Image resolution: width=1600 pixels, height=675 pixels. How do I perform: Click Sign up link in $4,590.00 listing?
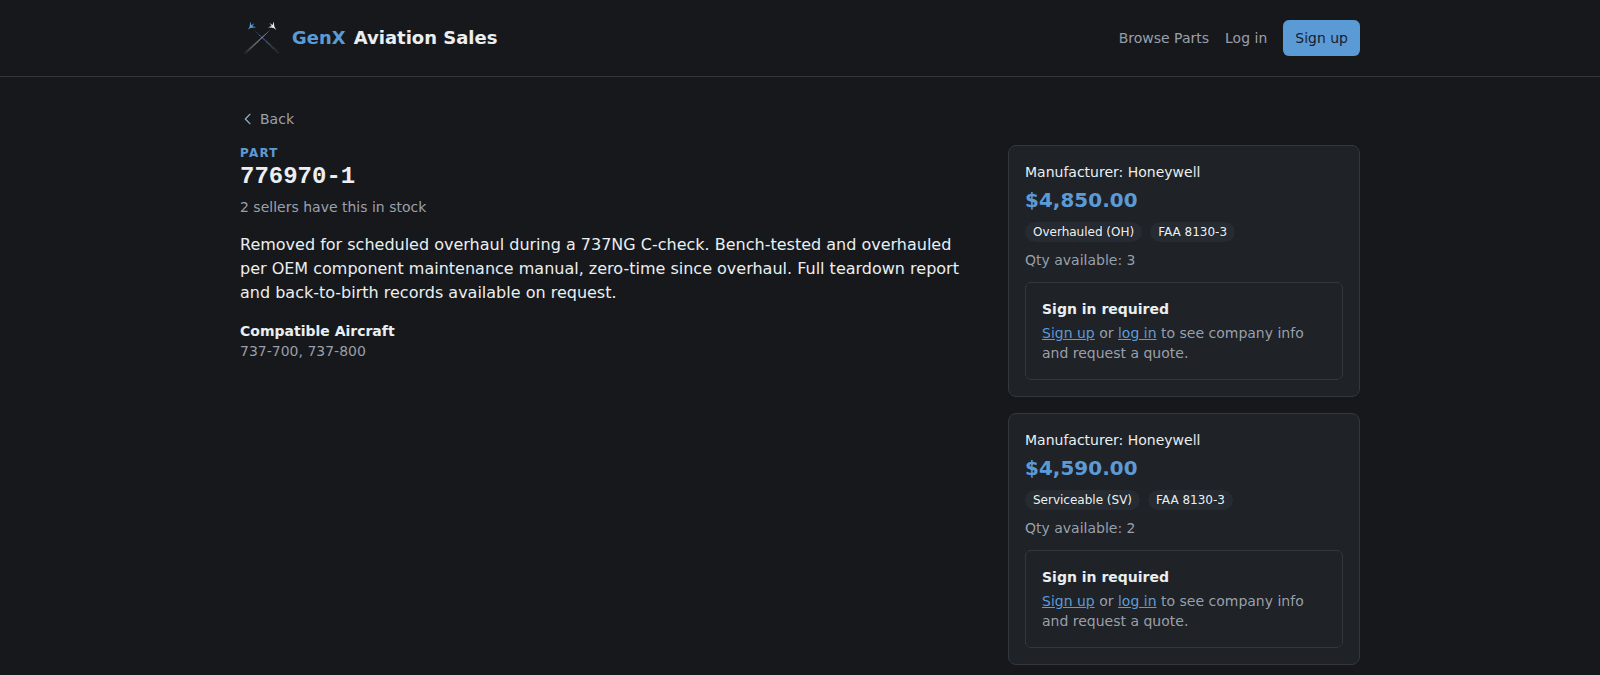1068,601
